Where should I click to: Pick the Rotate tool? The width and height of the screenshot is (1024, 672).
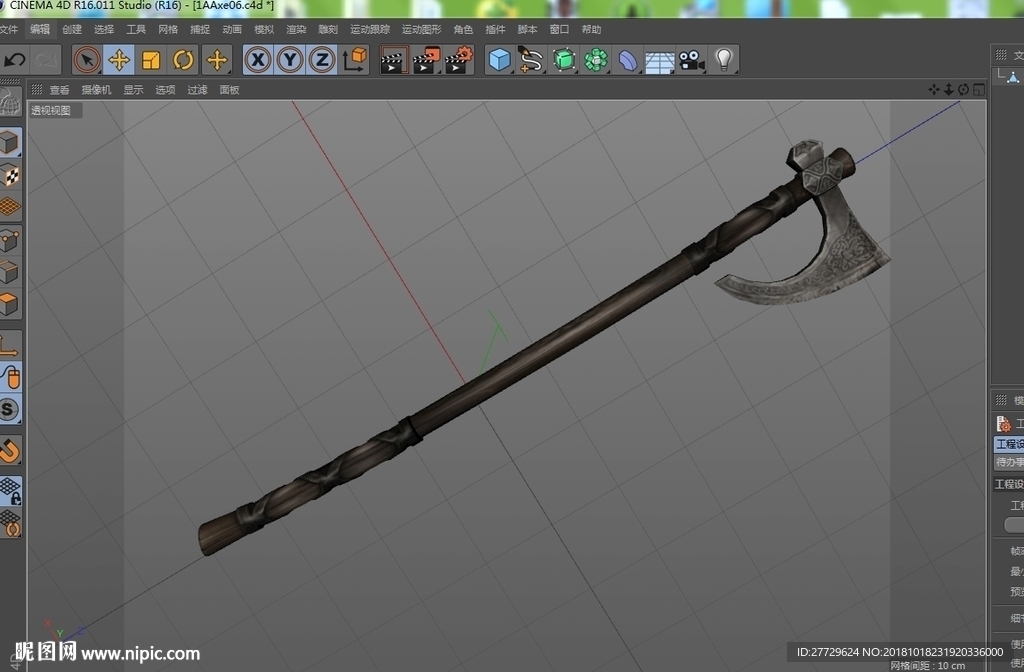(184, 60)
